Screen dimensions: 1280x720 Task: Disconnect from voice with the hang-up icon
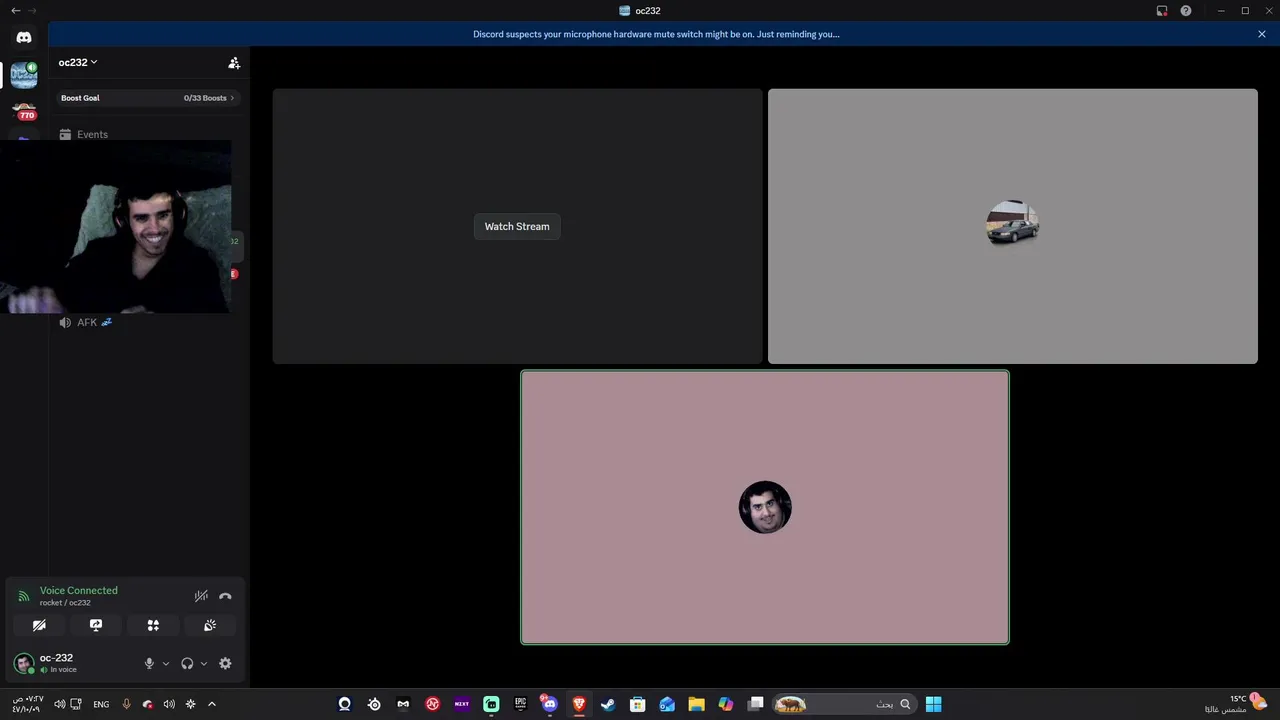coord(225,596)
